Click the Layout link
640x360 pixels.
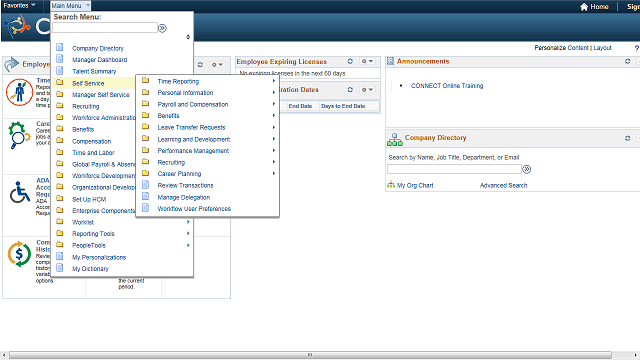602,48
